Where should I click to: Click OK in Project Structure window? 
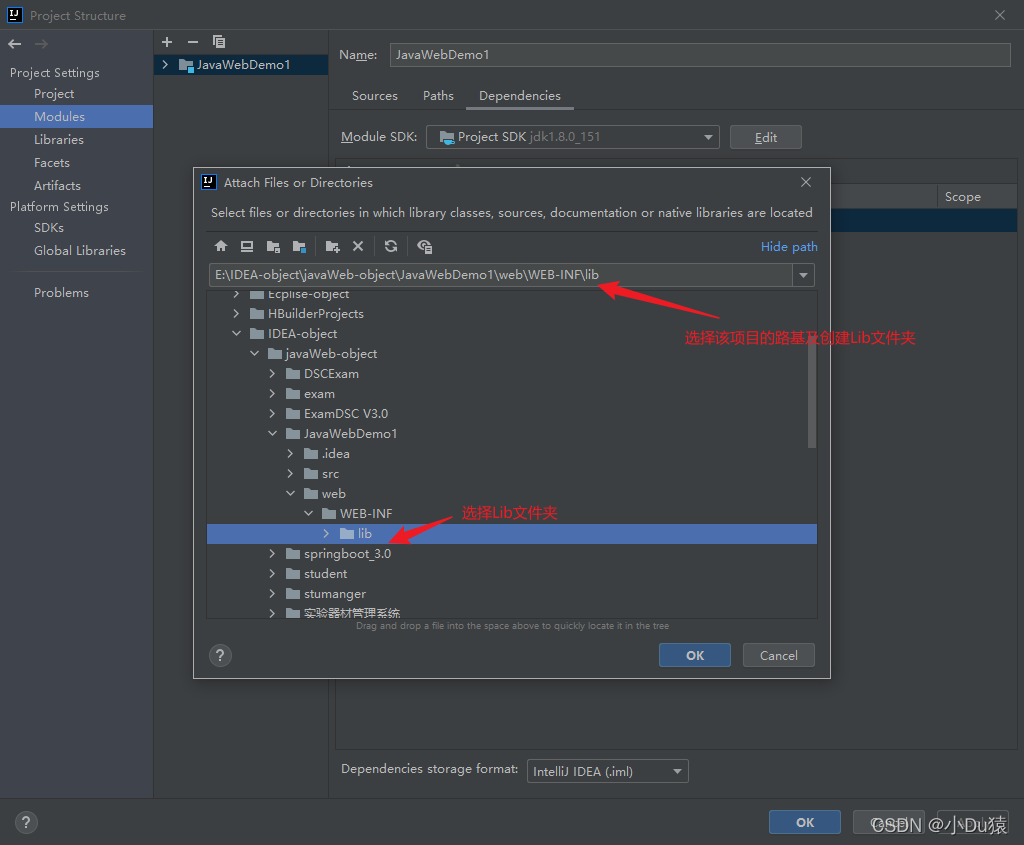point(805,822)
